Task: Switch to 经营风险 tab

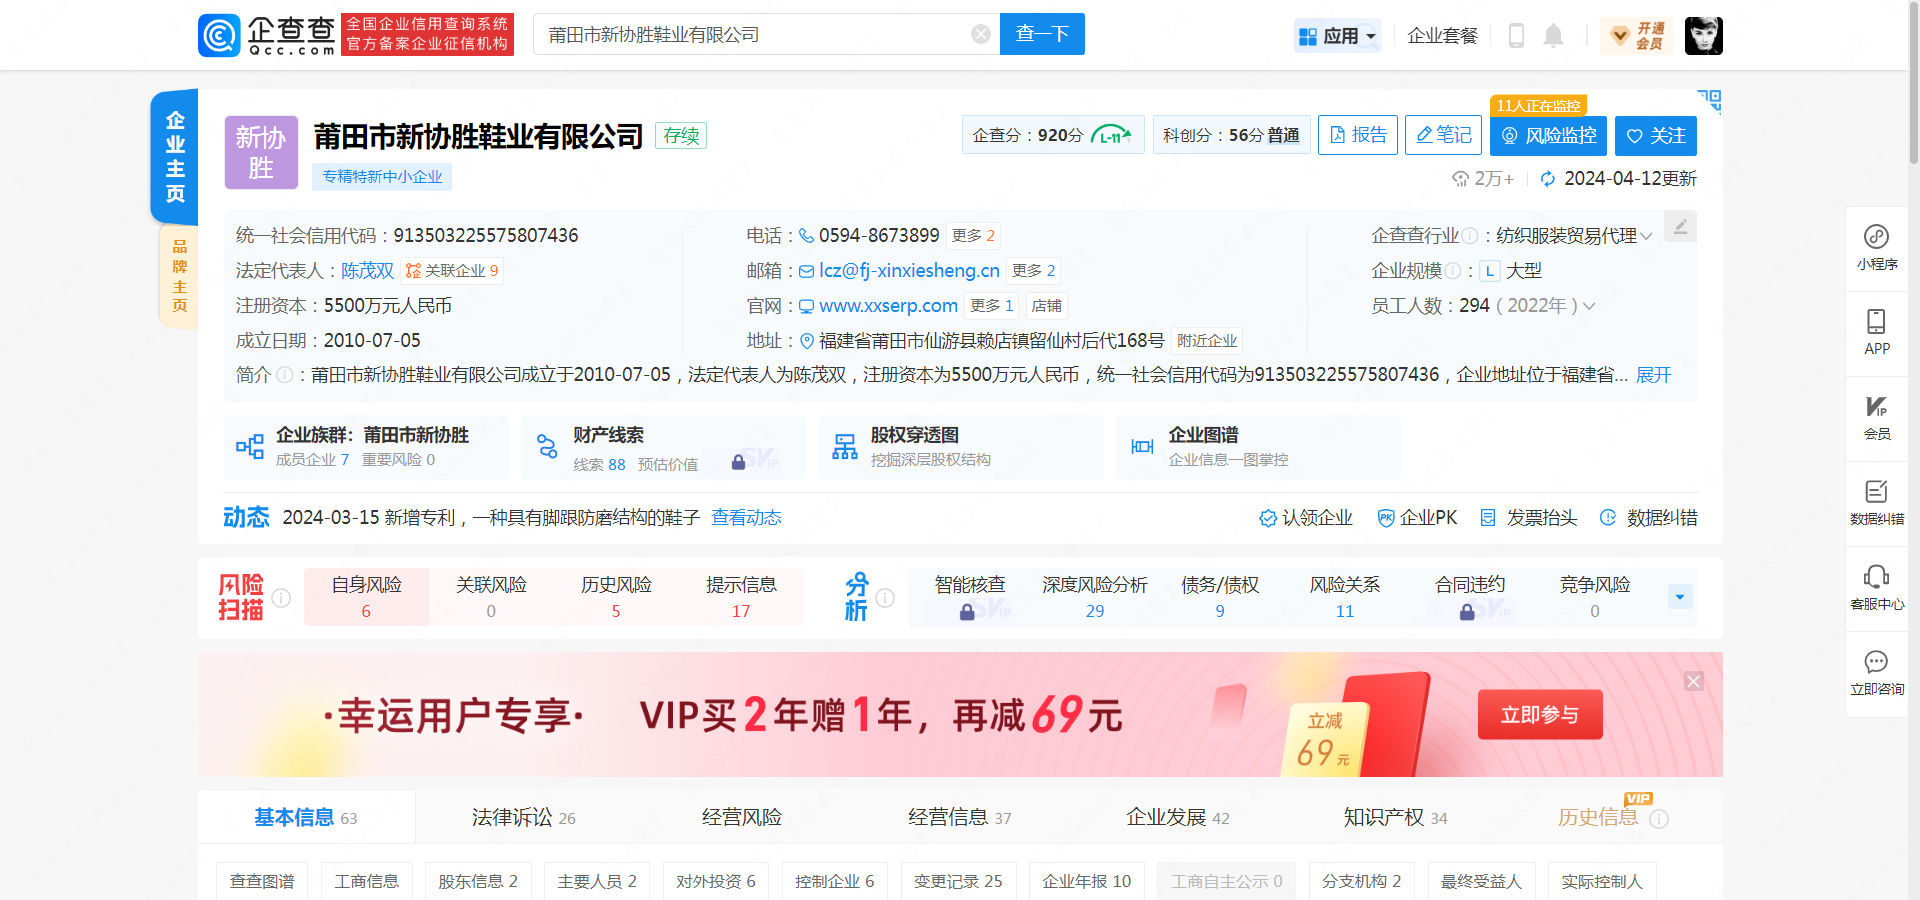Action: (x=741, y=818)
